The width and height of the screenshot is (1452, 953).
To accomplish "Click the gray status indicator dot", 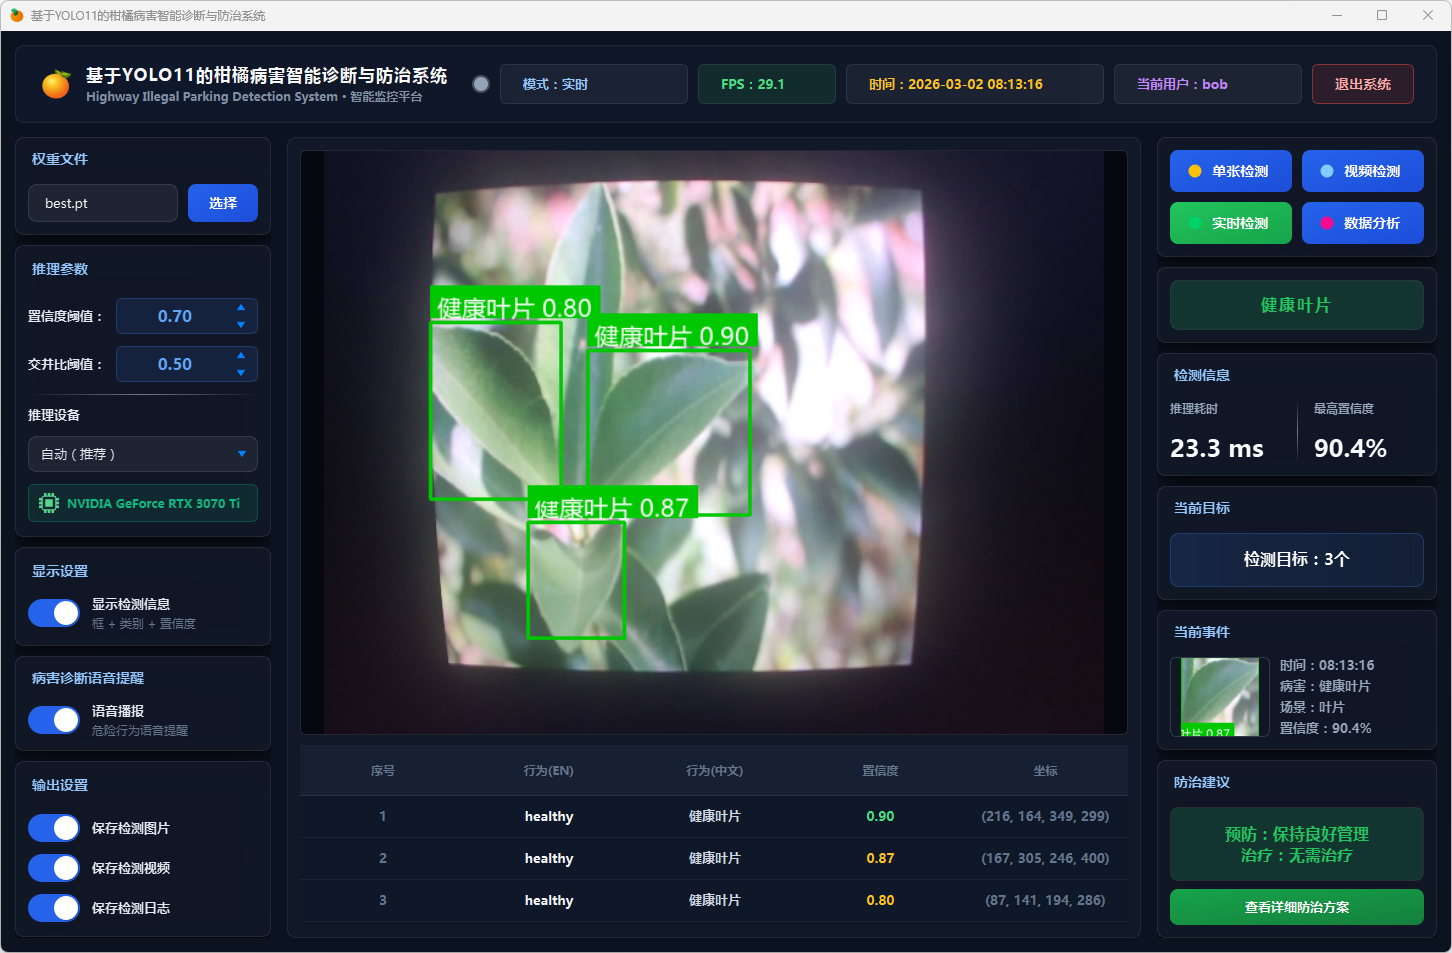I will [481, 84].
